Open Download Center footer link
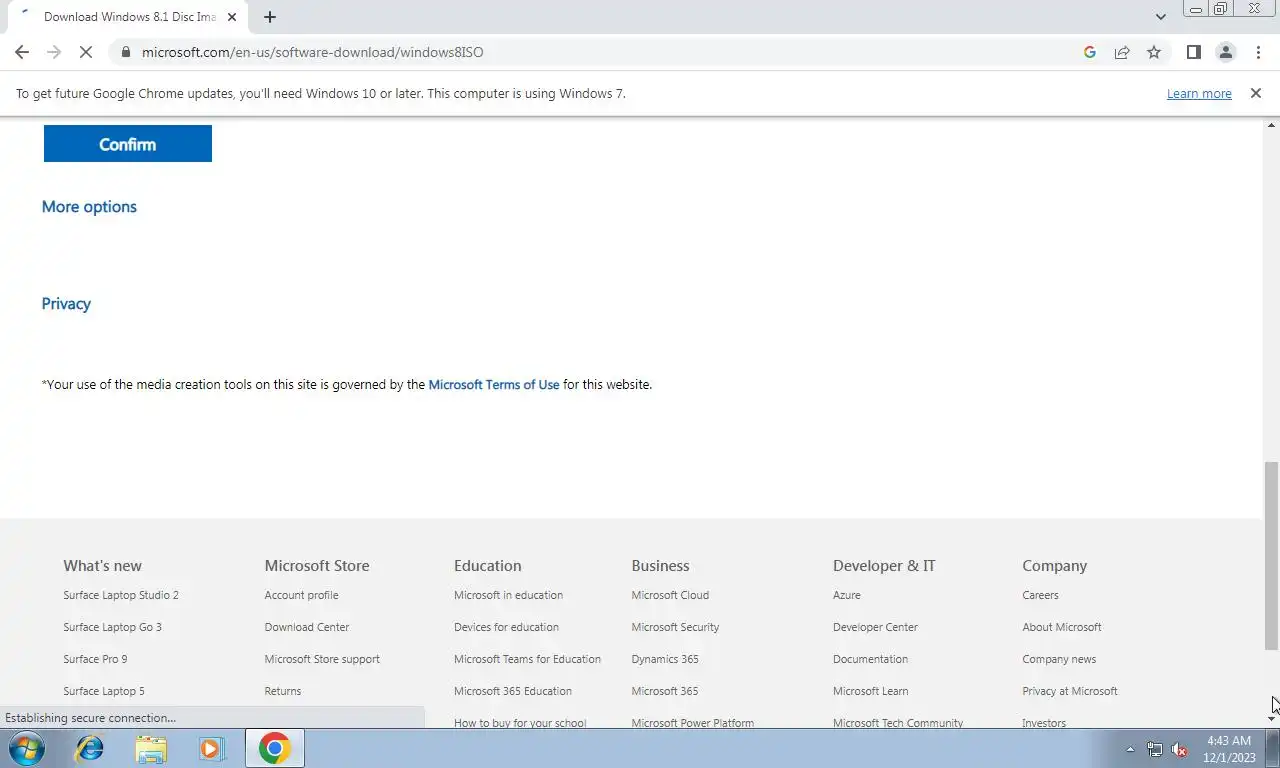Screen dimensions: 1280x768 pyautogui.click(x=307, y=627)
